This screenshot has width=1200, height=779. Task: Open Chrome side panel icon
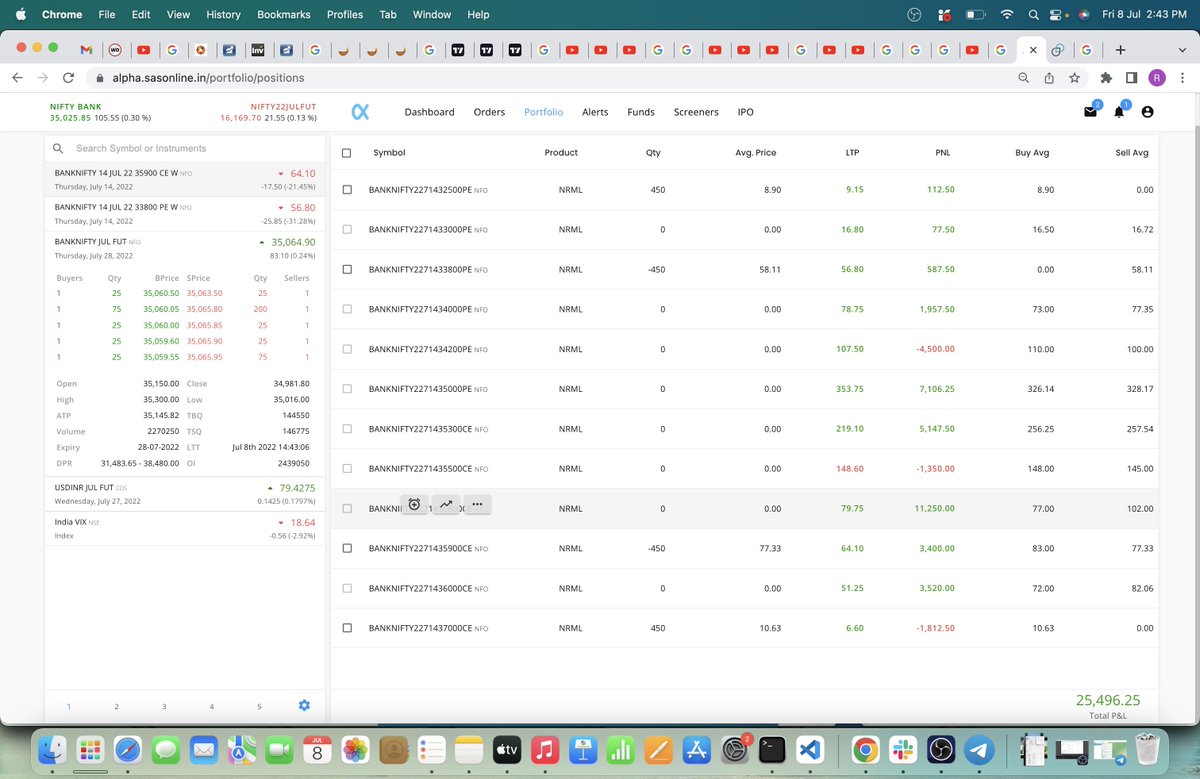click(1131, 77)
